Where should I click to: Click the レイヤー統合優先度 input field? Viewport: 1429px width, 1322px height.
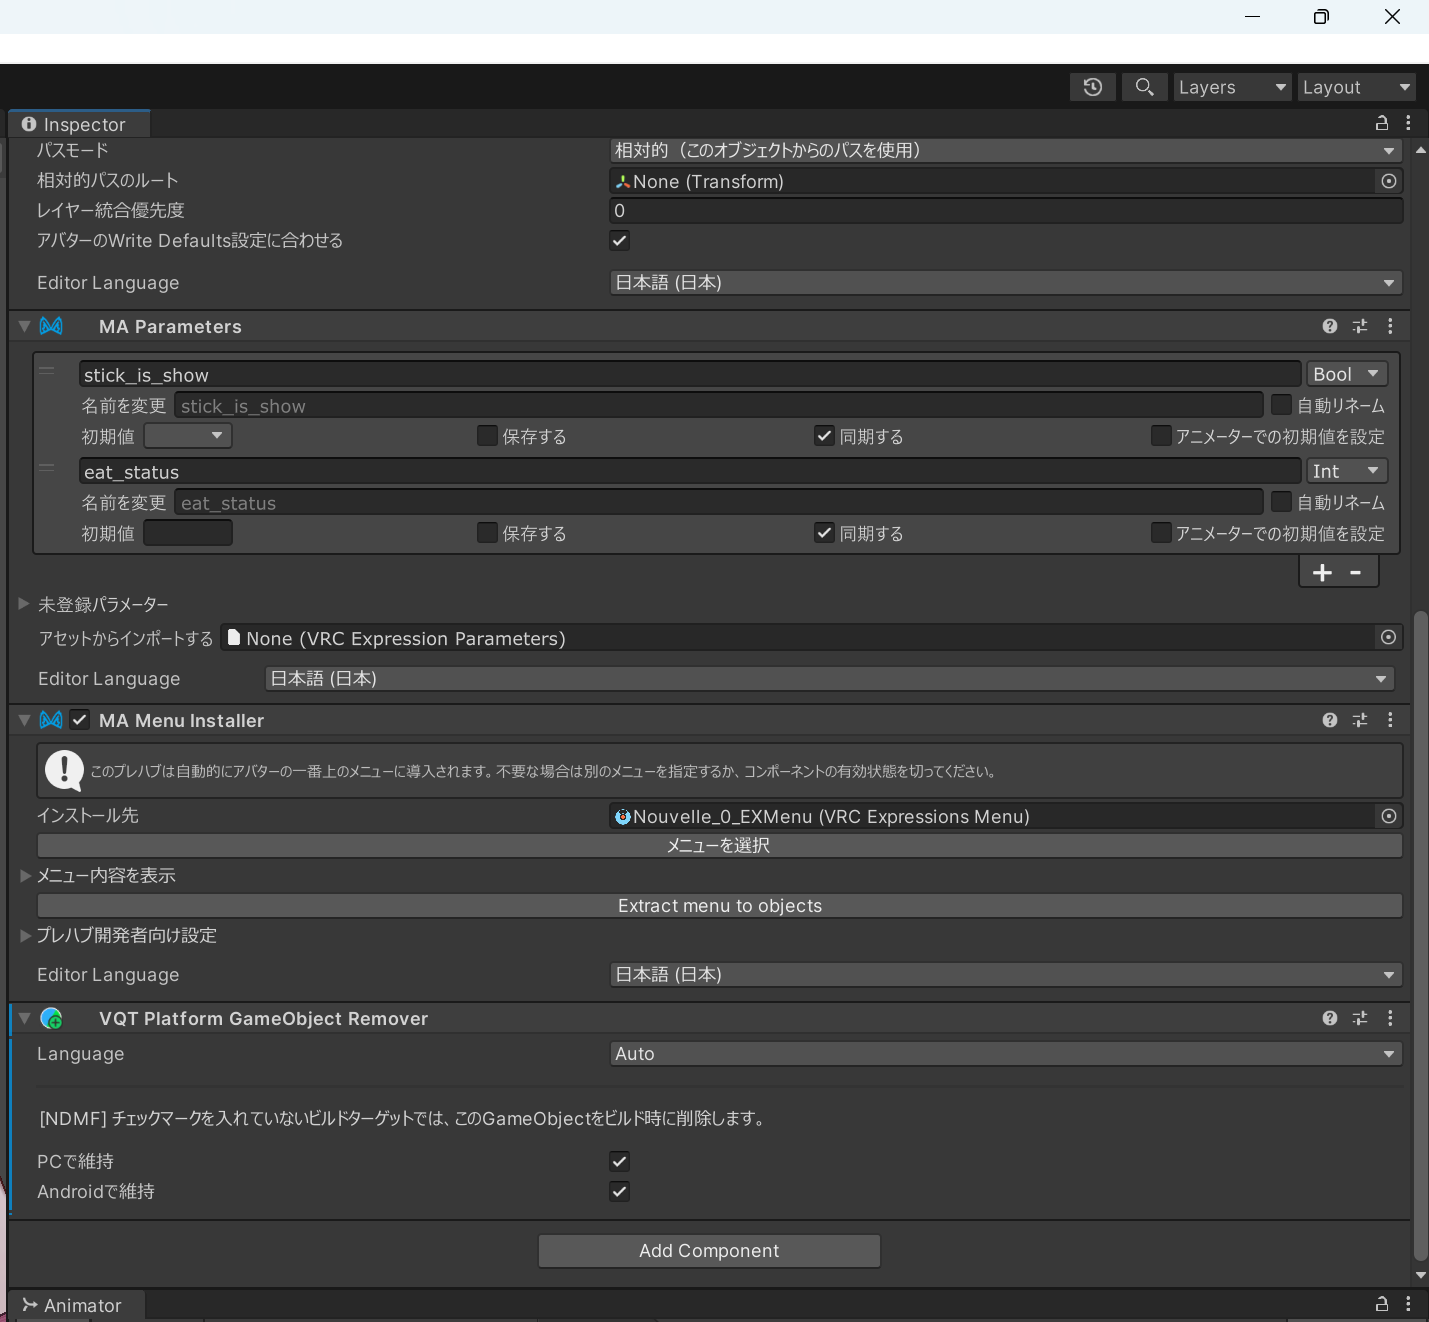point(1005,211)
